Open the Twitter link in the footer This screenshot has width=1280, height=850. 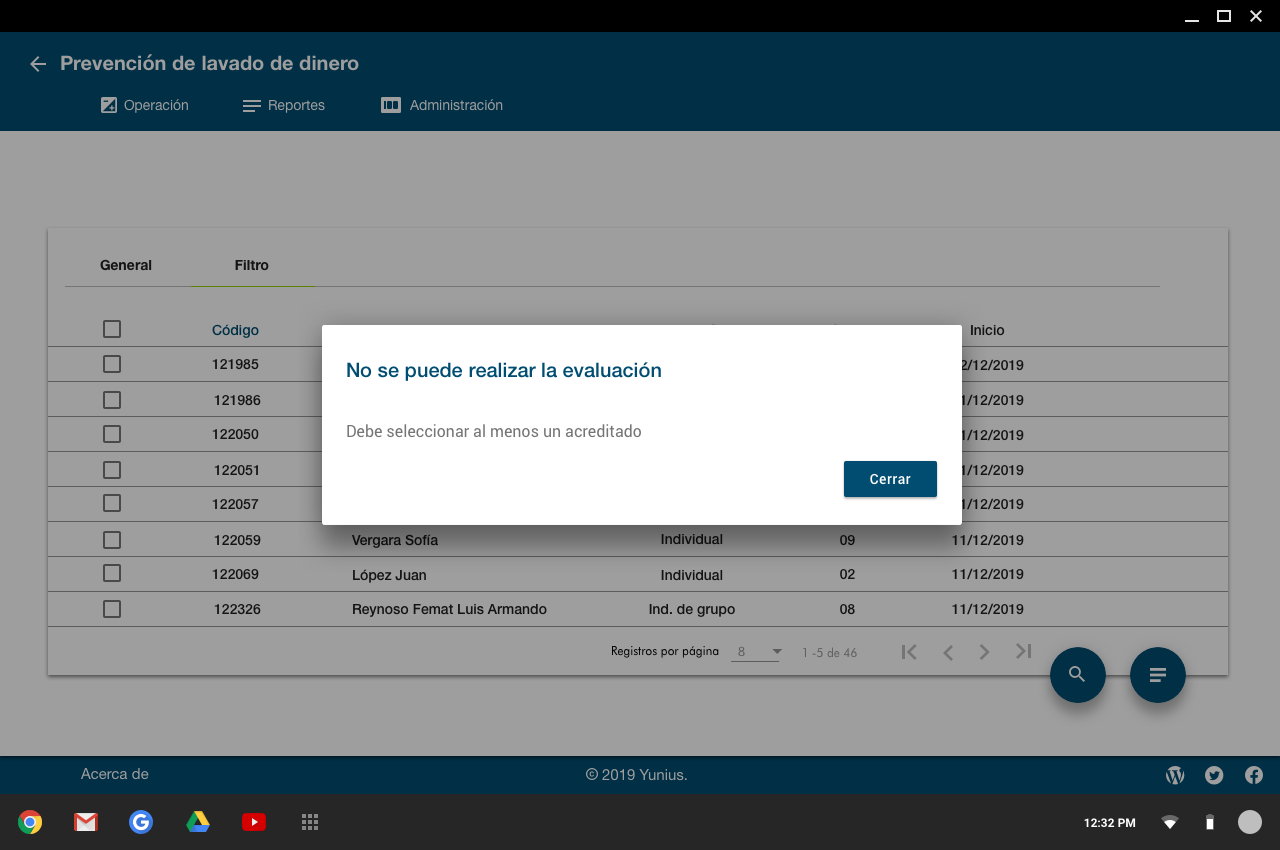tap(1214, 775)
